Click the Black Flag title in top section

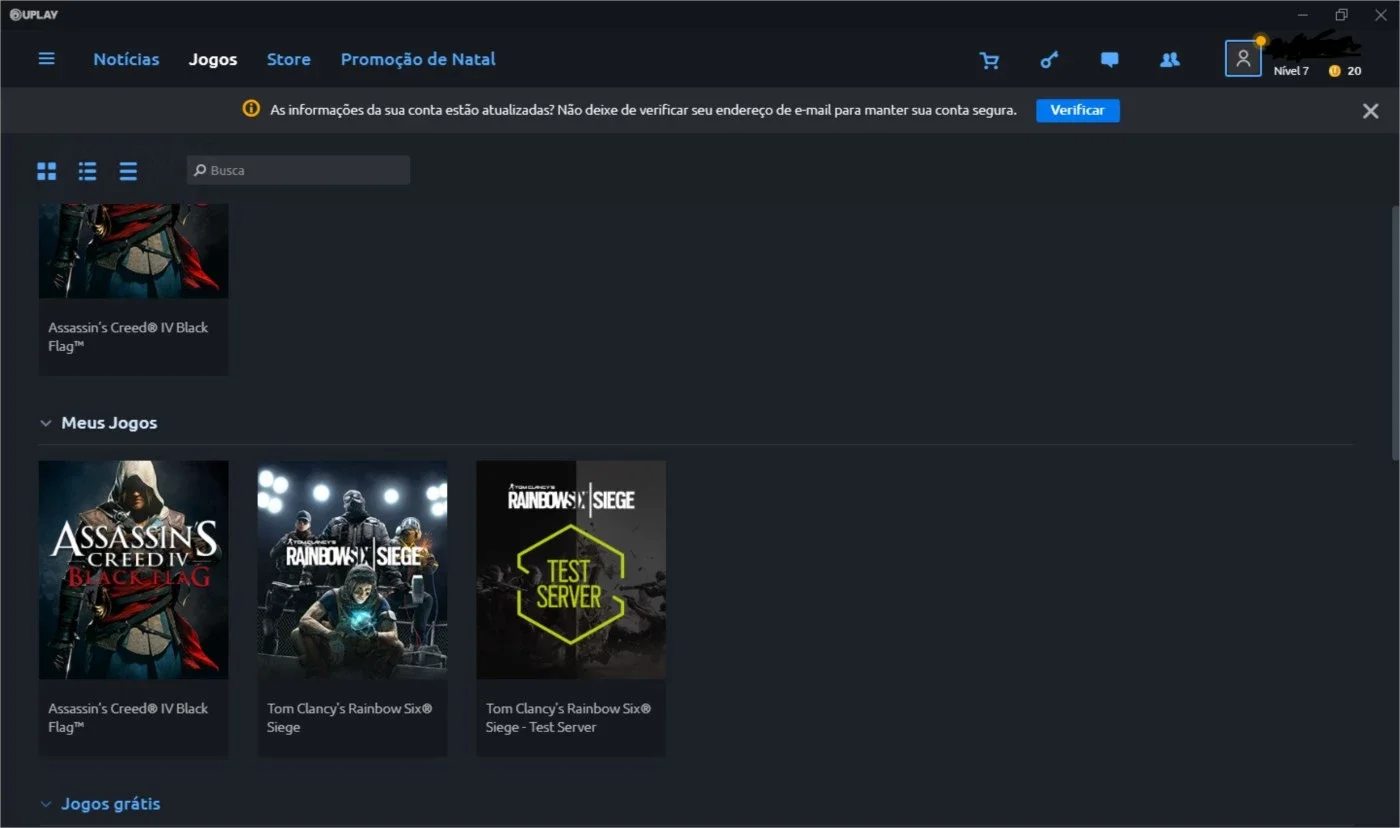point(128,337)
